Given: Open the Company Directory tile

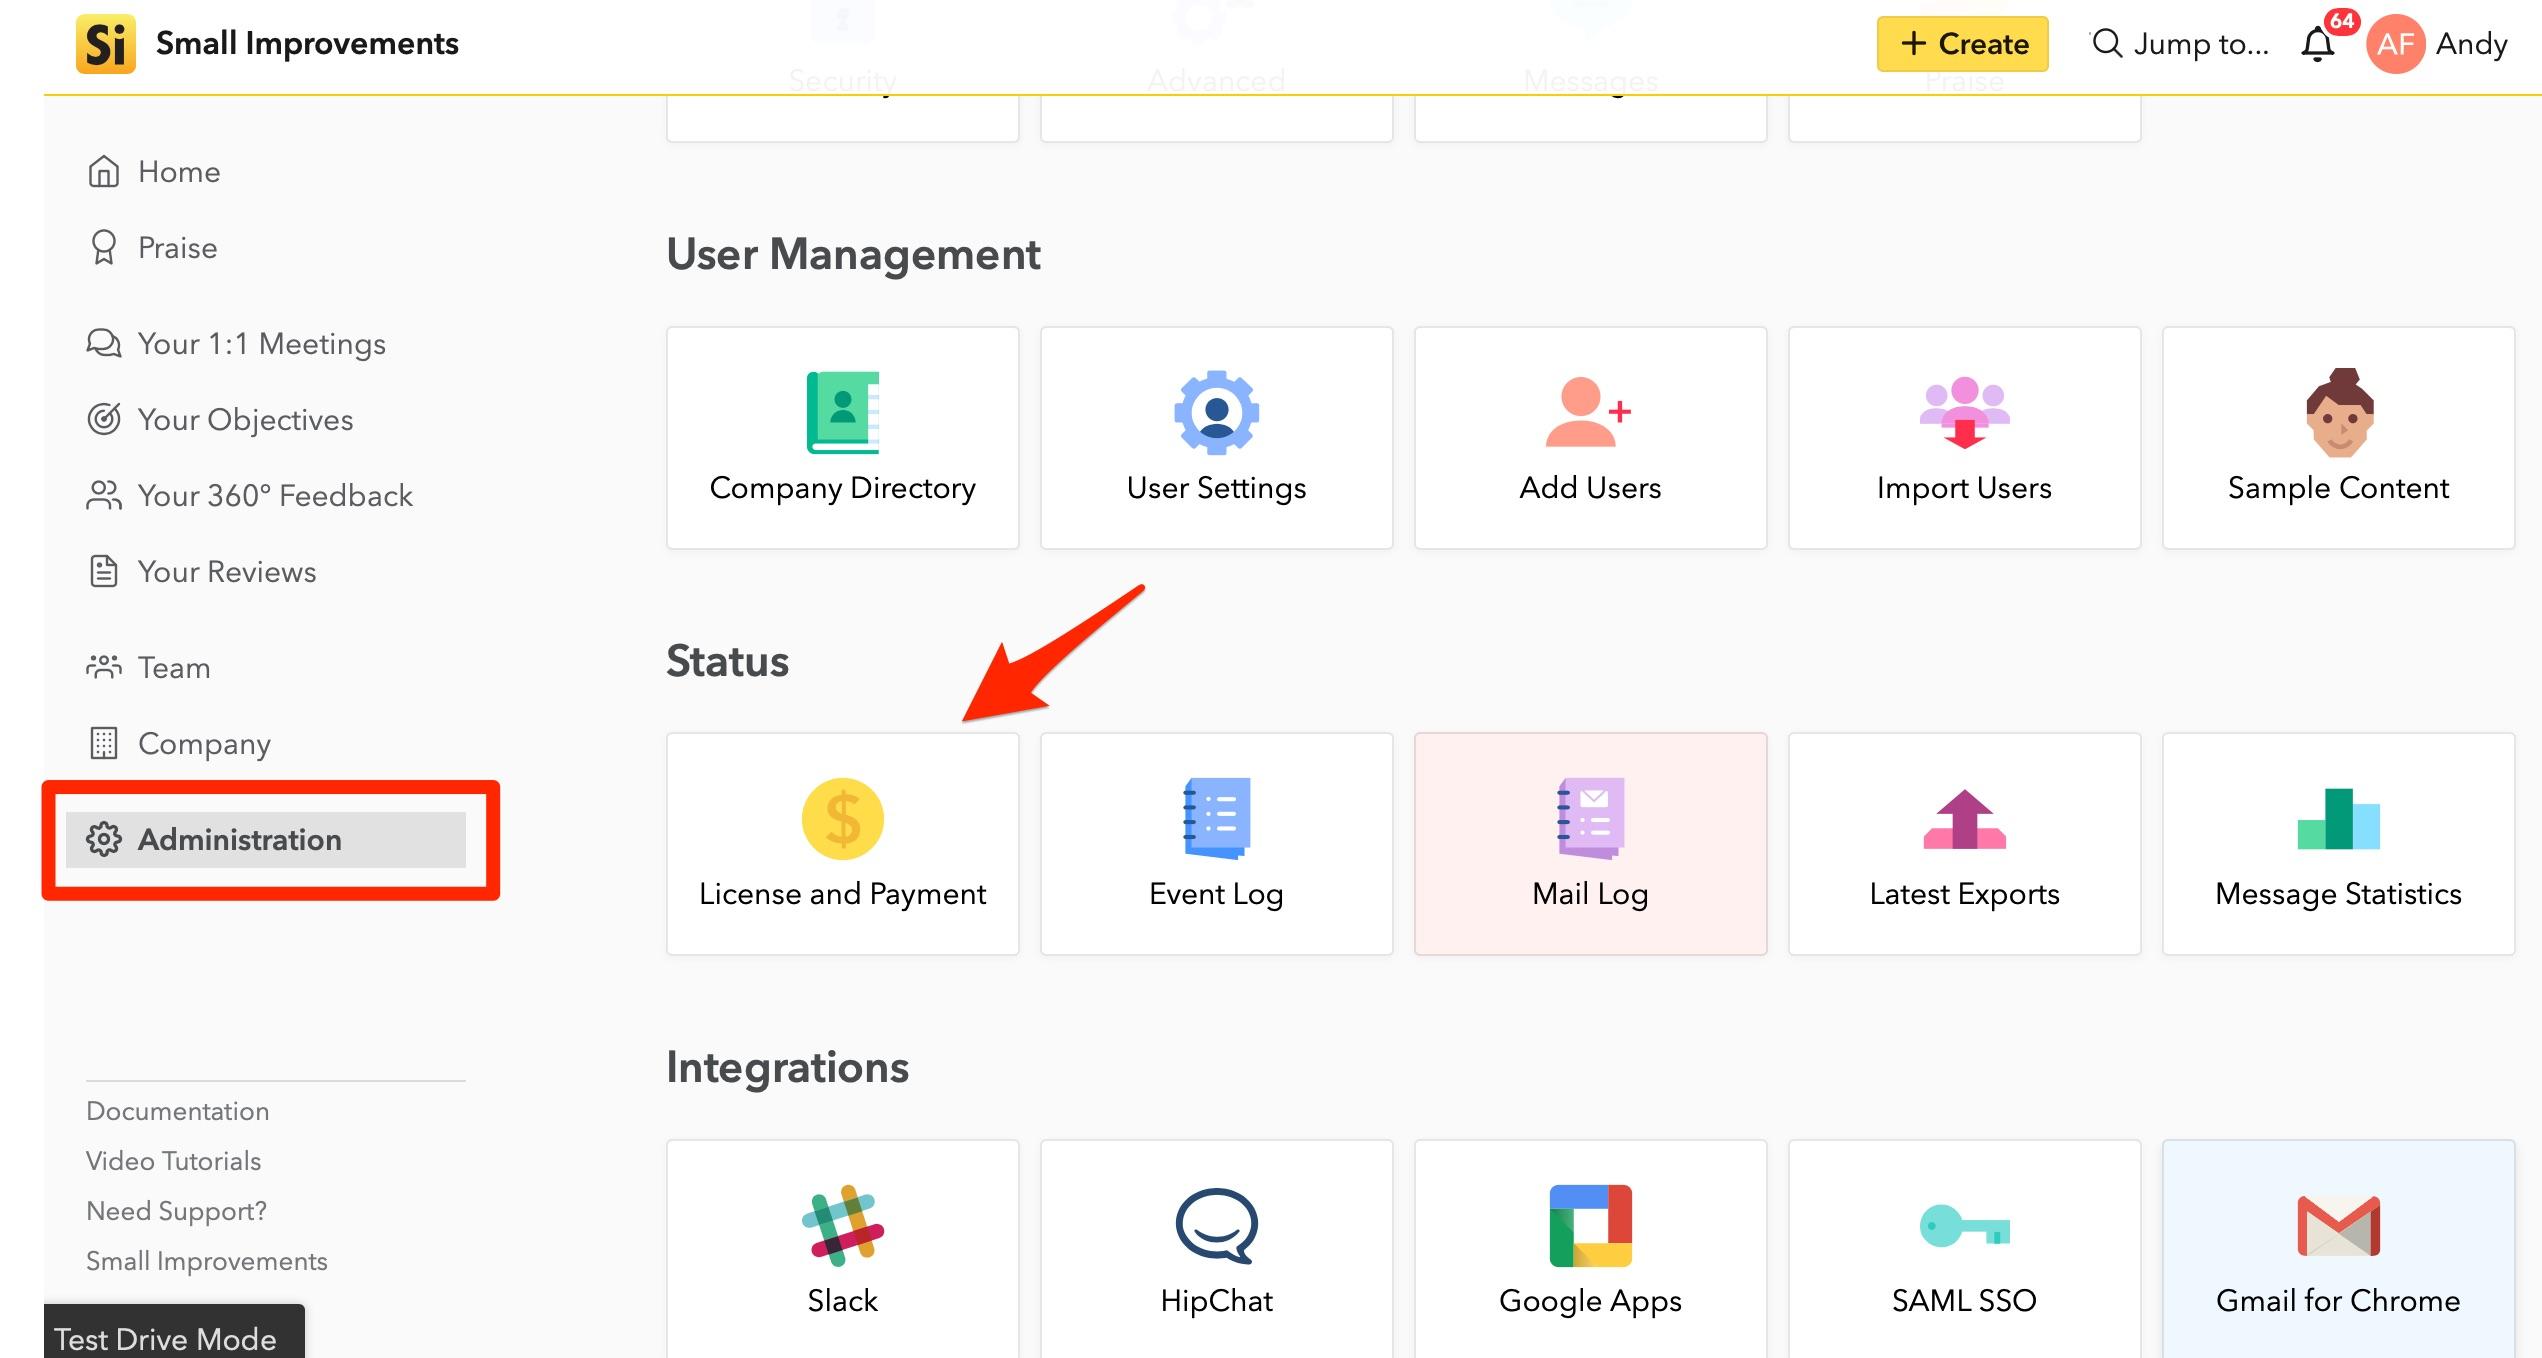Looking at the screenshot, I should click(x=842, y=438).
